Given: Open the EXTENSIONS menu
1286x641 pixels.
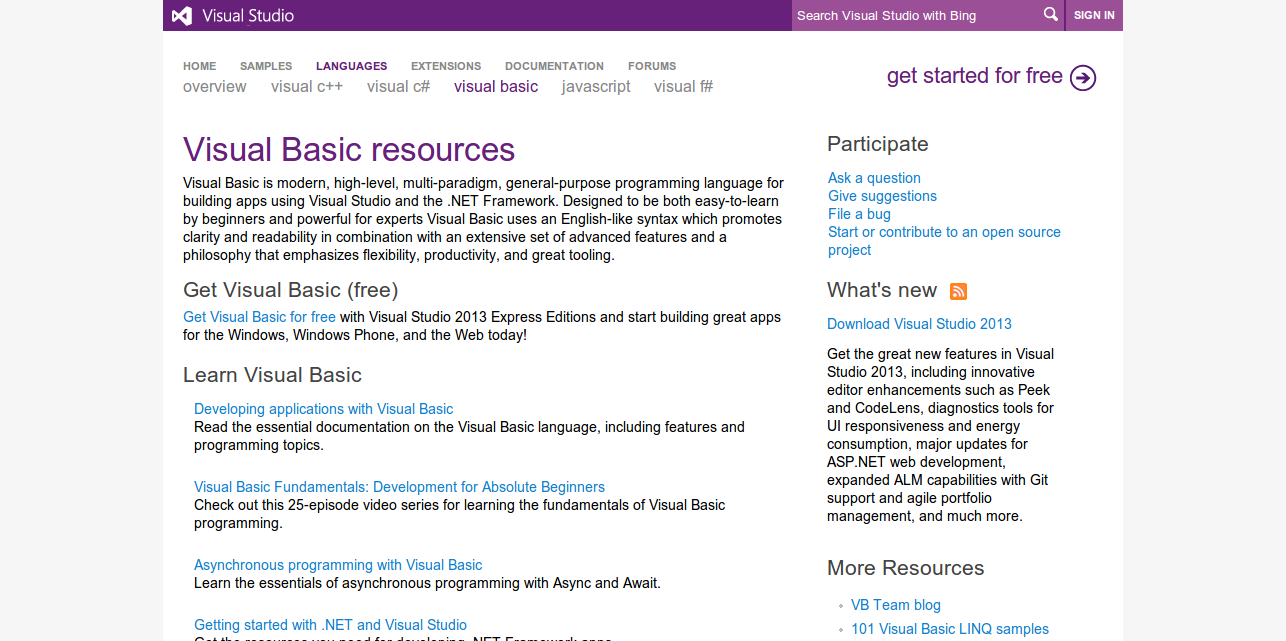Looking at the screenshot, I should (446, 66).
